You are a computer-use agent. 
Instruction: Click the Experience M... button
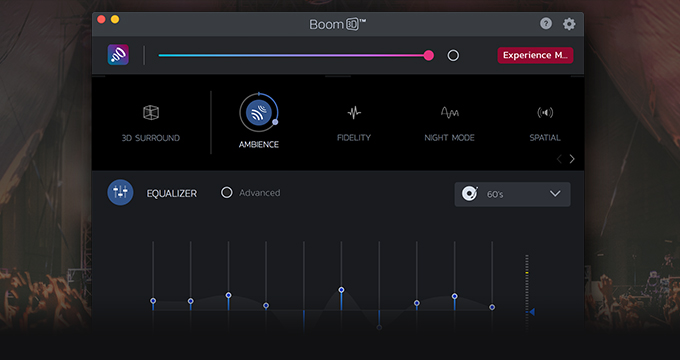click(x=535, y=56)
